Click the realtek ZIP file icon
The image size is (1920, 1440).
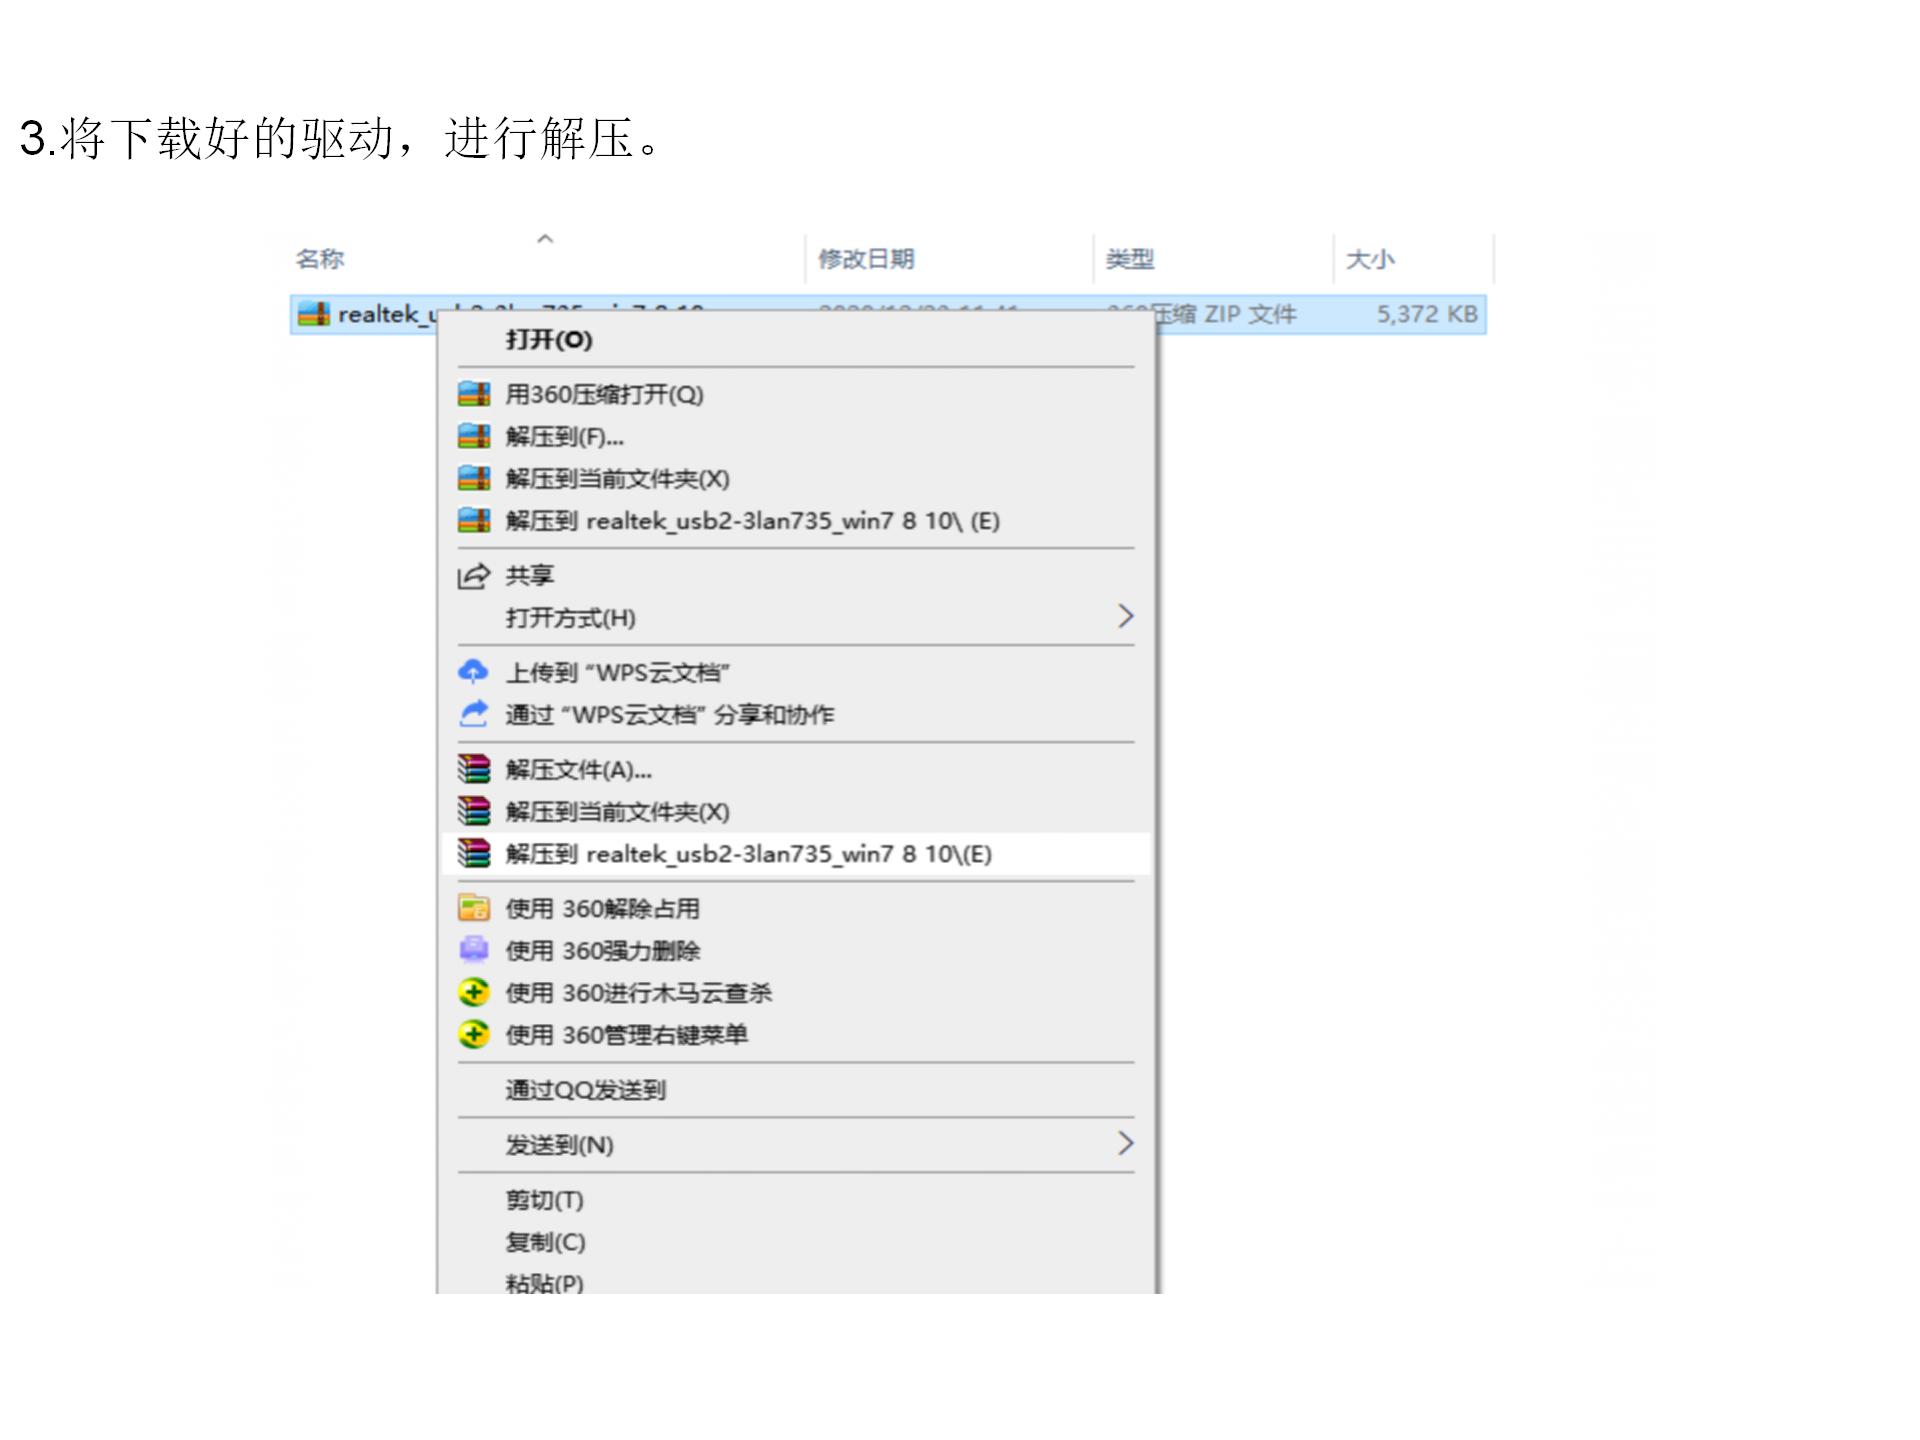313,314
